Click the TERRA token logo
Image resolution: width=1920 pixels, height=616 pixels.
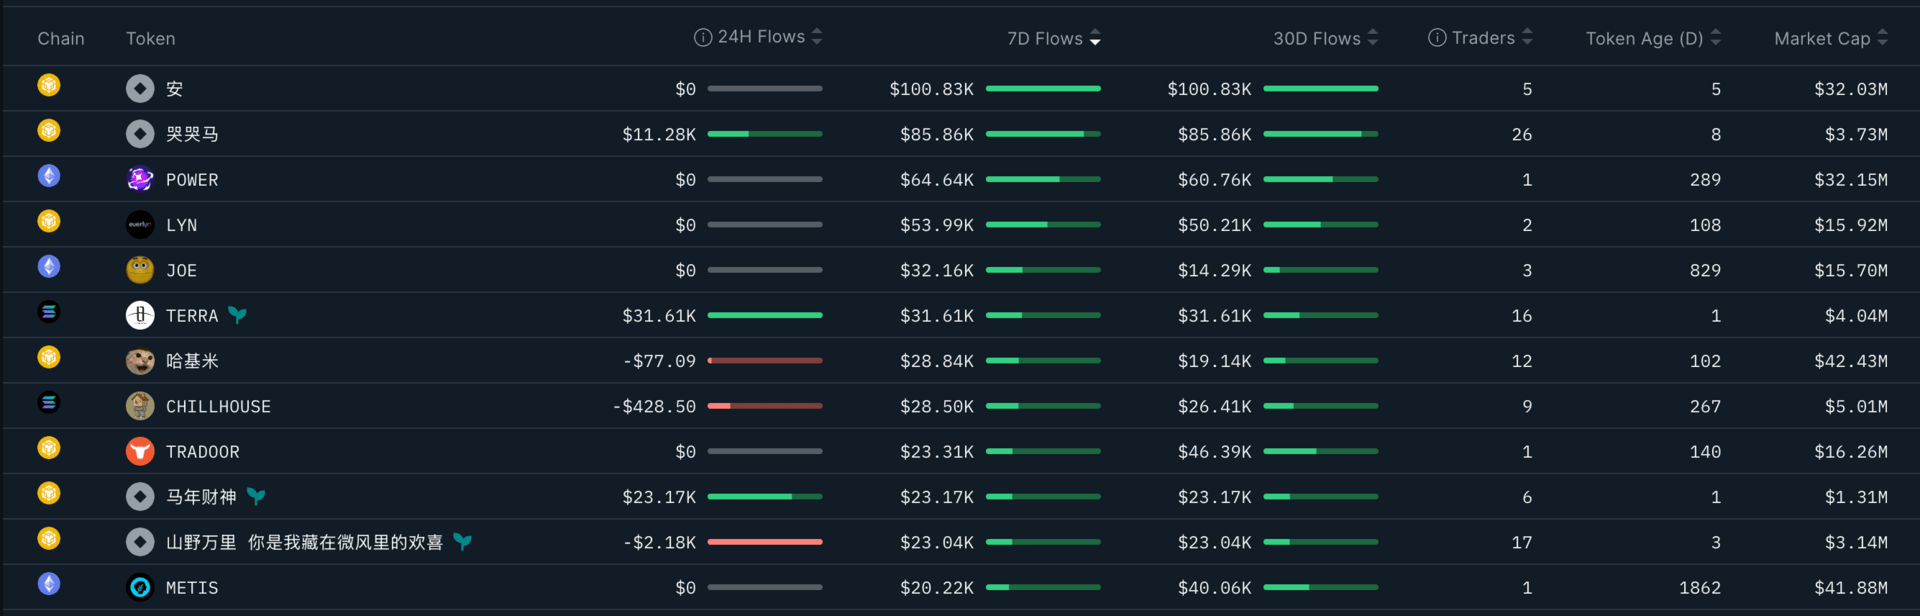point(140,315)
